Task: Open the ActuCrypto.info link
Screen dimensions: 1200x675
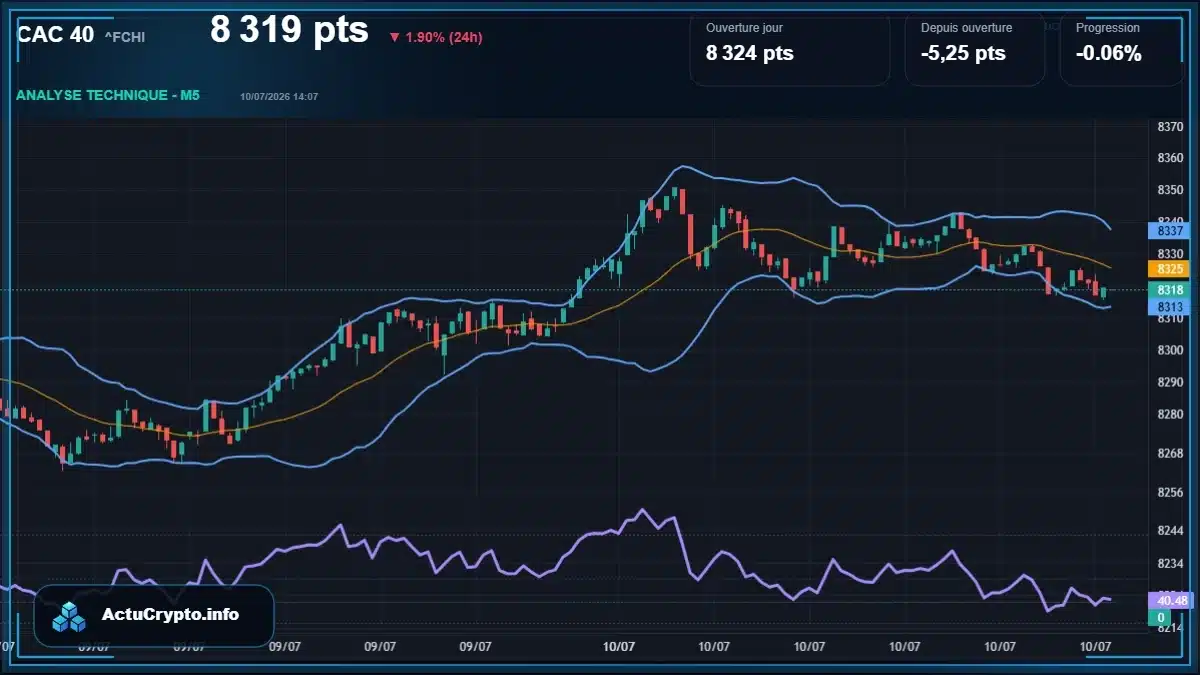Action: point(171,614)
